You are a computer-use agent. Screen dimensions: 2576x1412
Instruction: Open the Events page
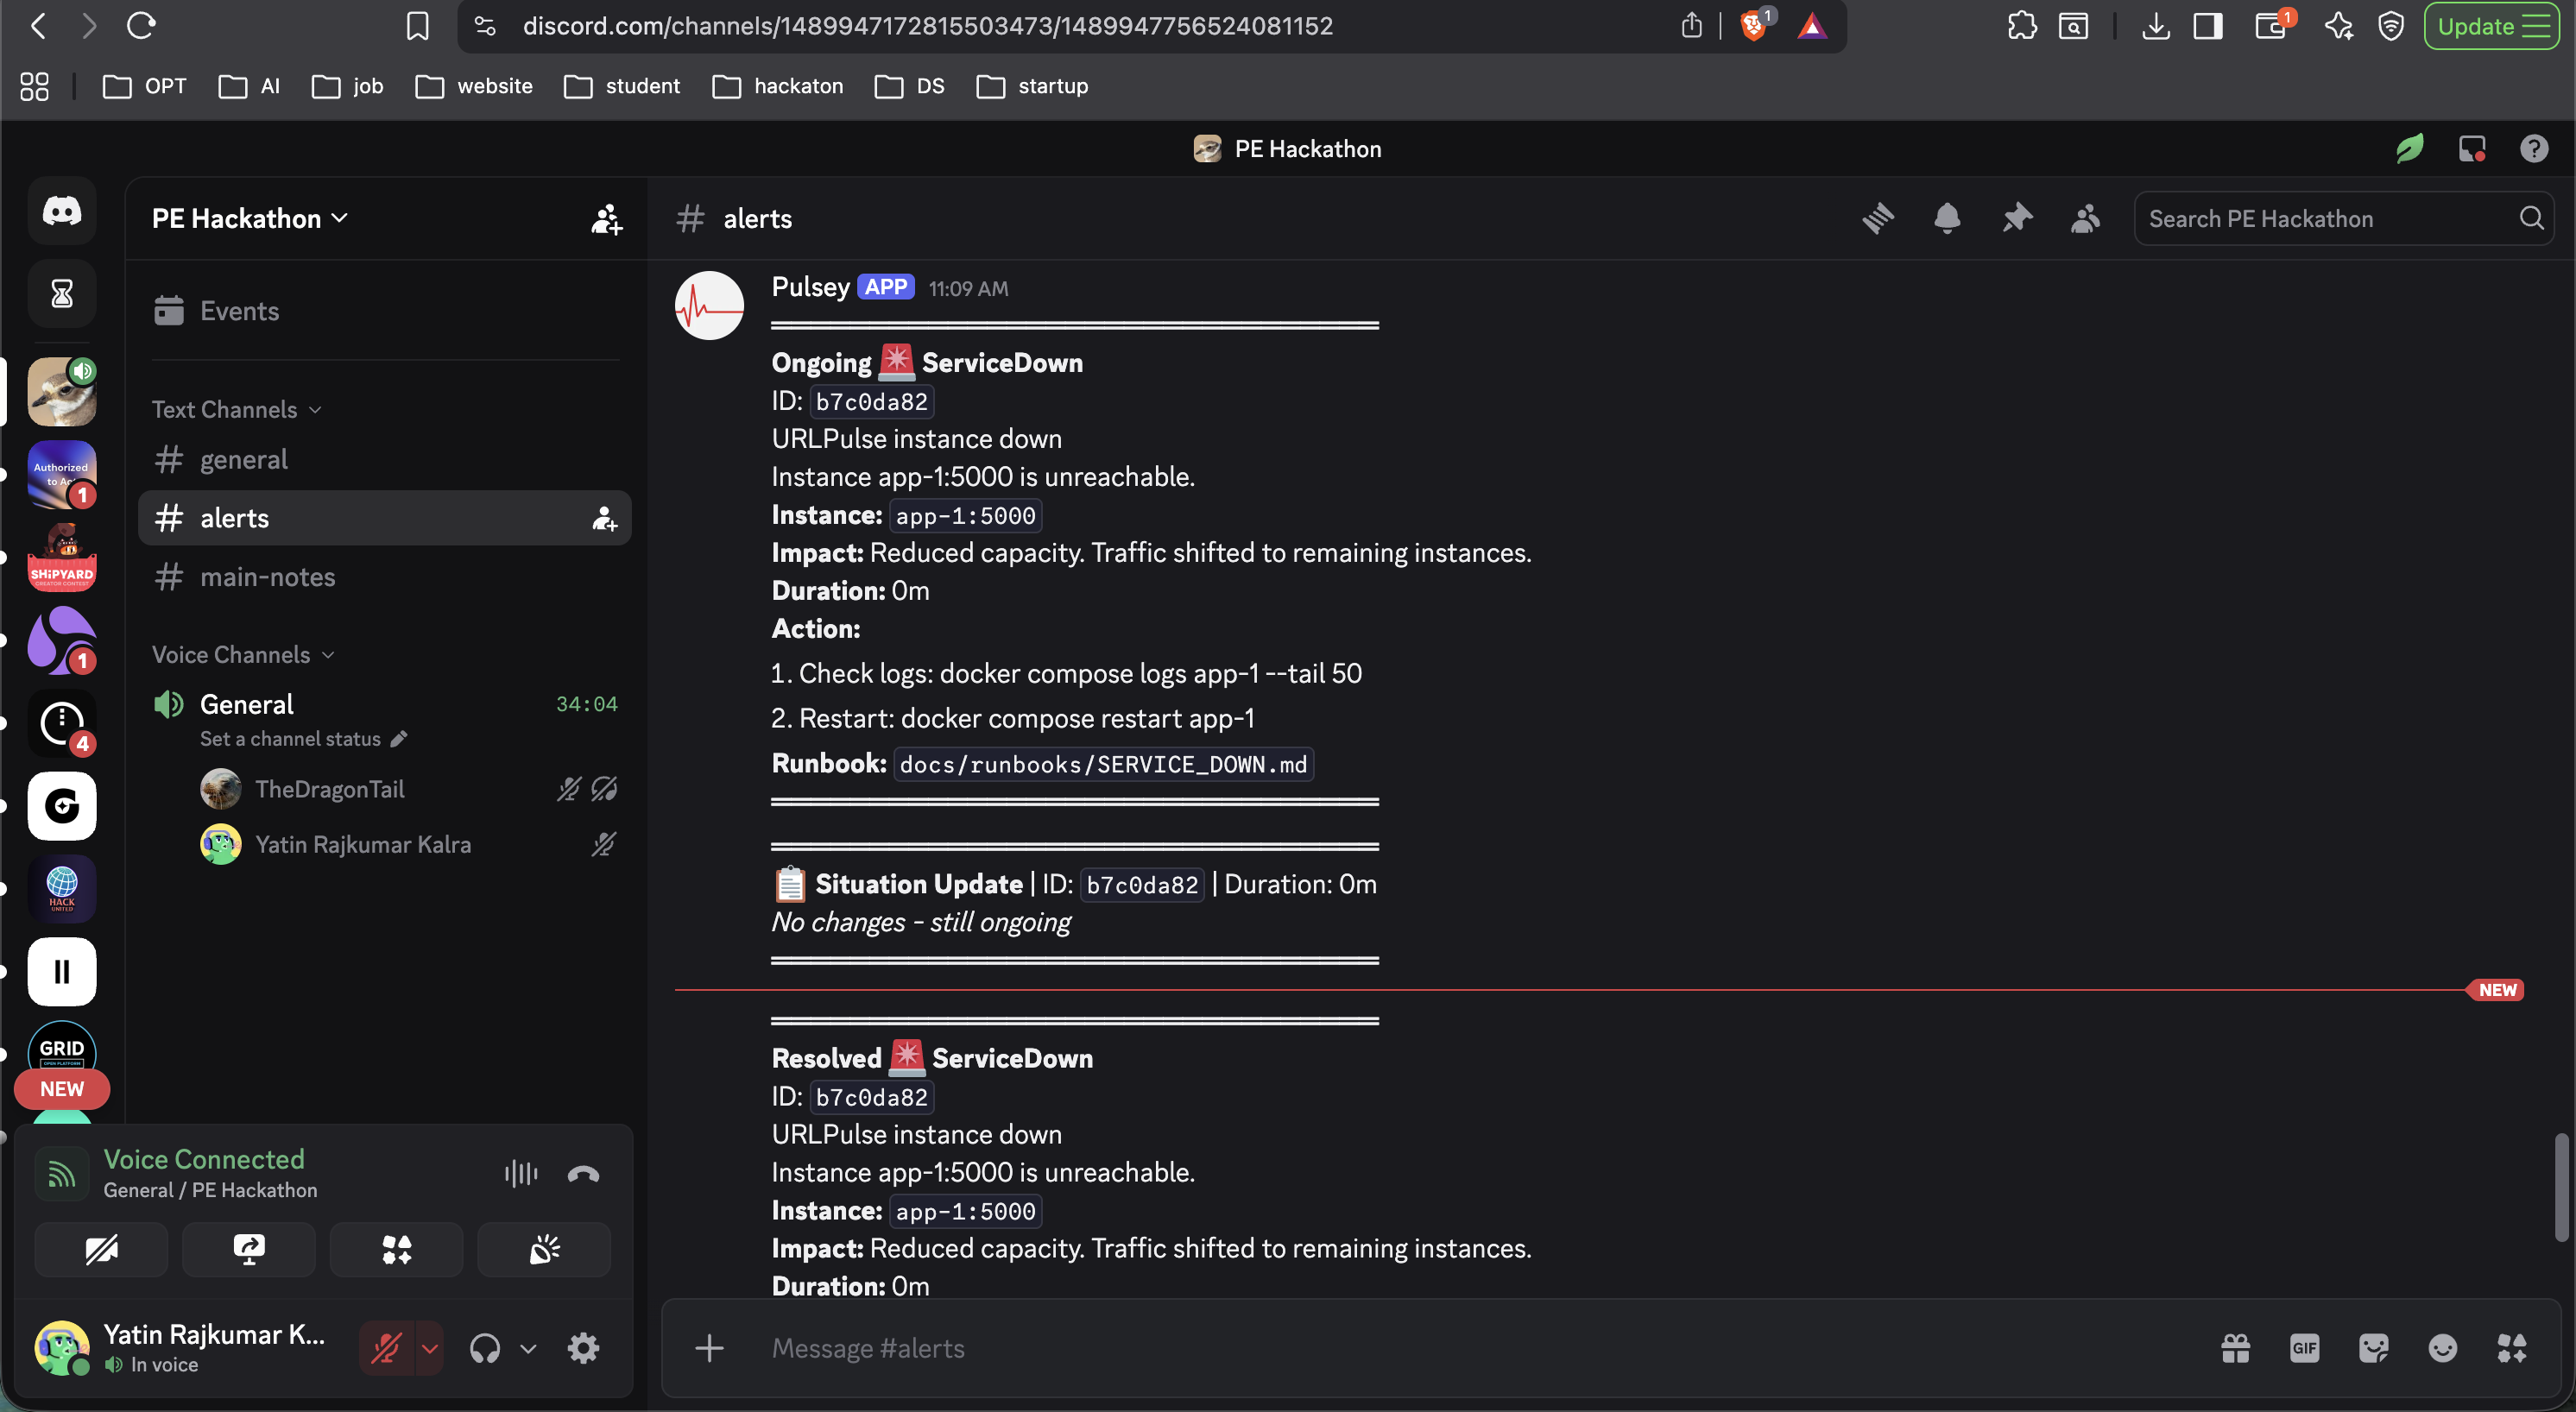(x=239, y=311)
